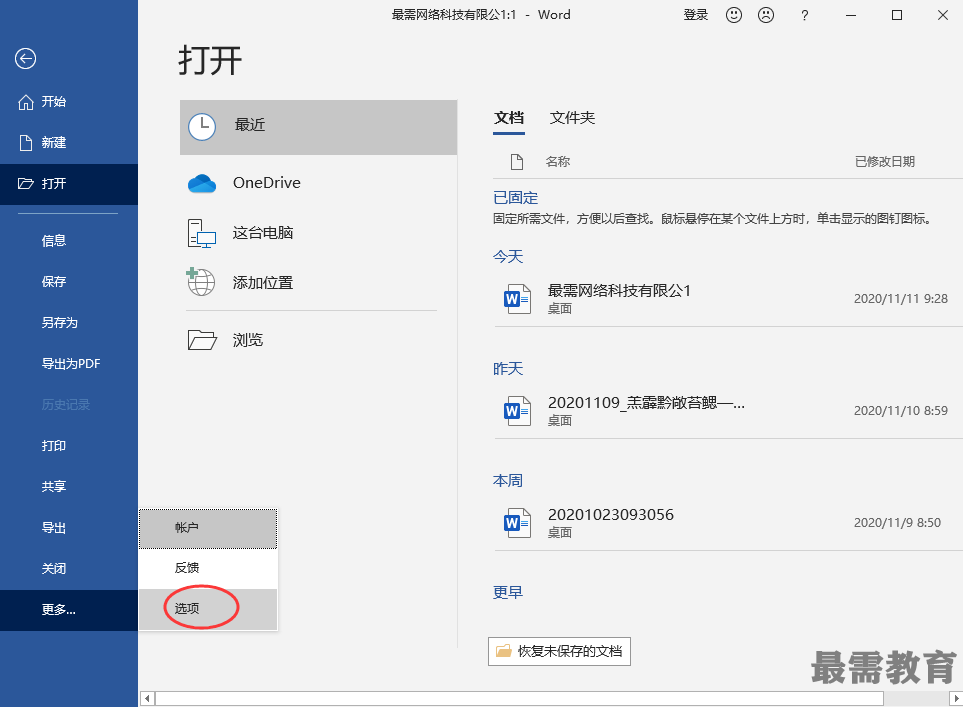Expand the 更多... menu entry
The width and height of the screenshot is (963, 707).
(69, 610)
